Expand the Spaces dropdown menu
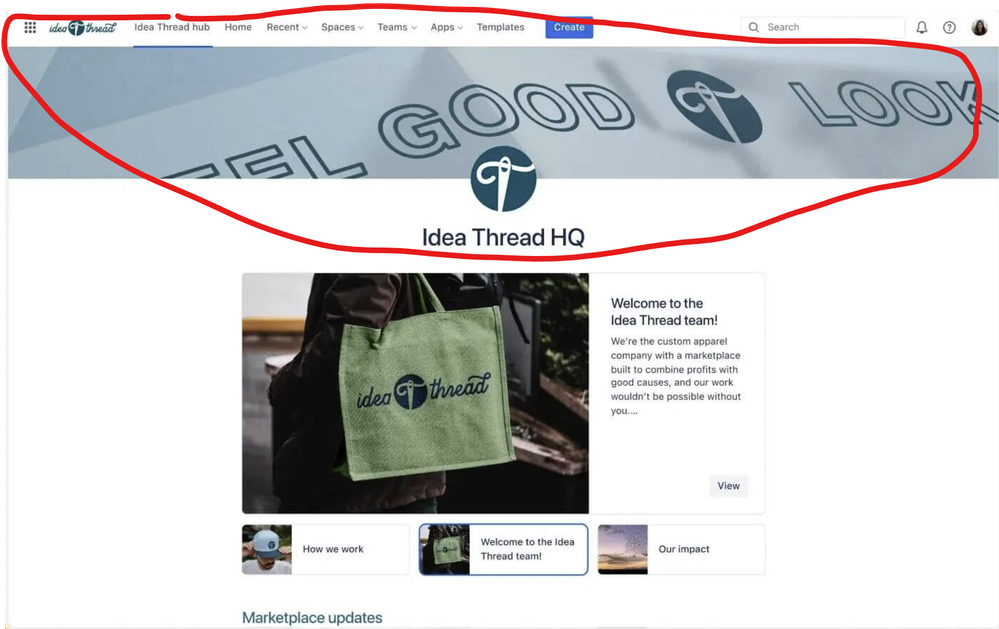The image size is (999, 629). pyautogui.click(x=342, y=27)
